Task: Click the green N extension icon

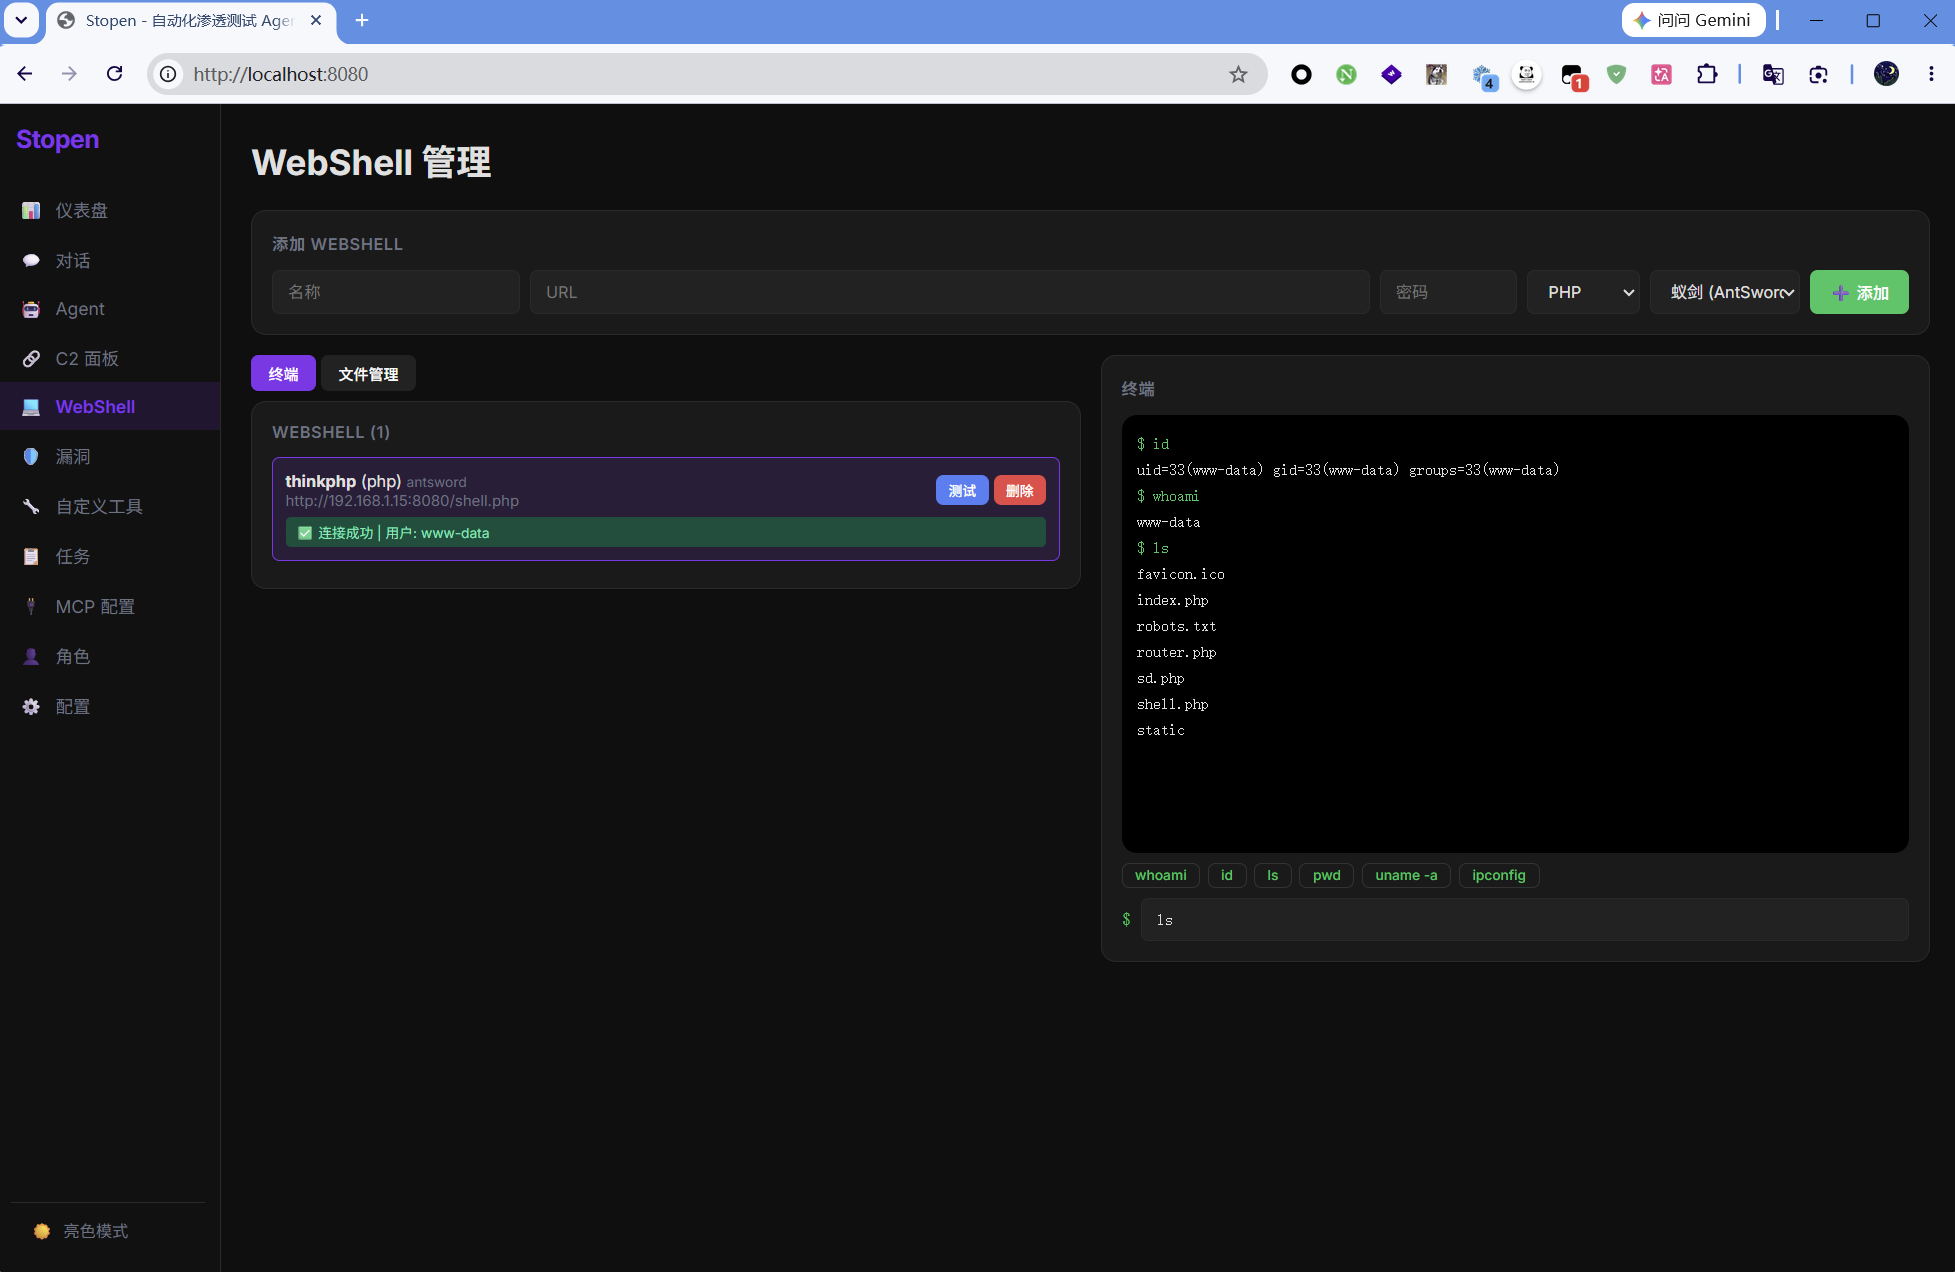Action: click(x=1346, y=74)
